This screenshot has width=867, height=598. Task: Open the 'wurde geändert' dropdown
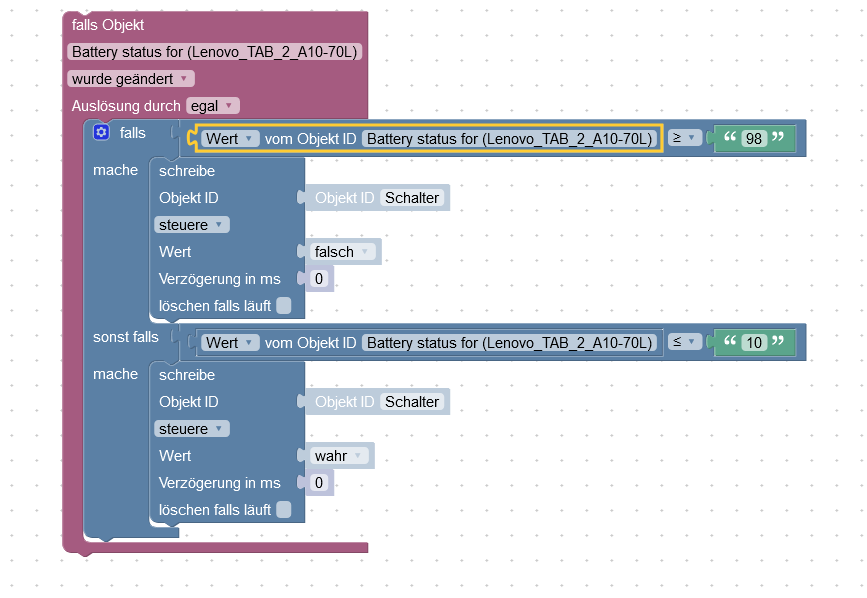click(130, 79)
